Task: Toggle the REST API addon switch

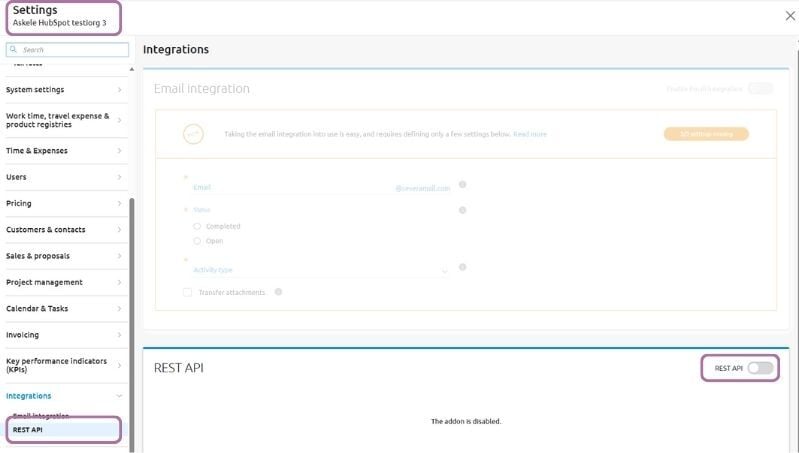Action: click(760, 368)
